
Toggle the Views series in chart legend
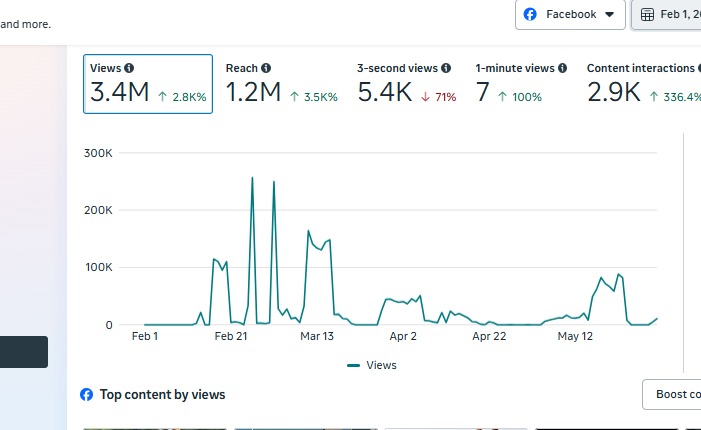(x=372, y=366)
